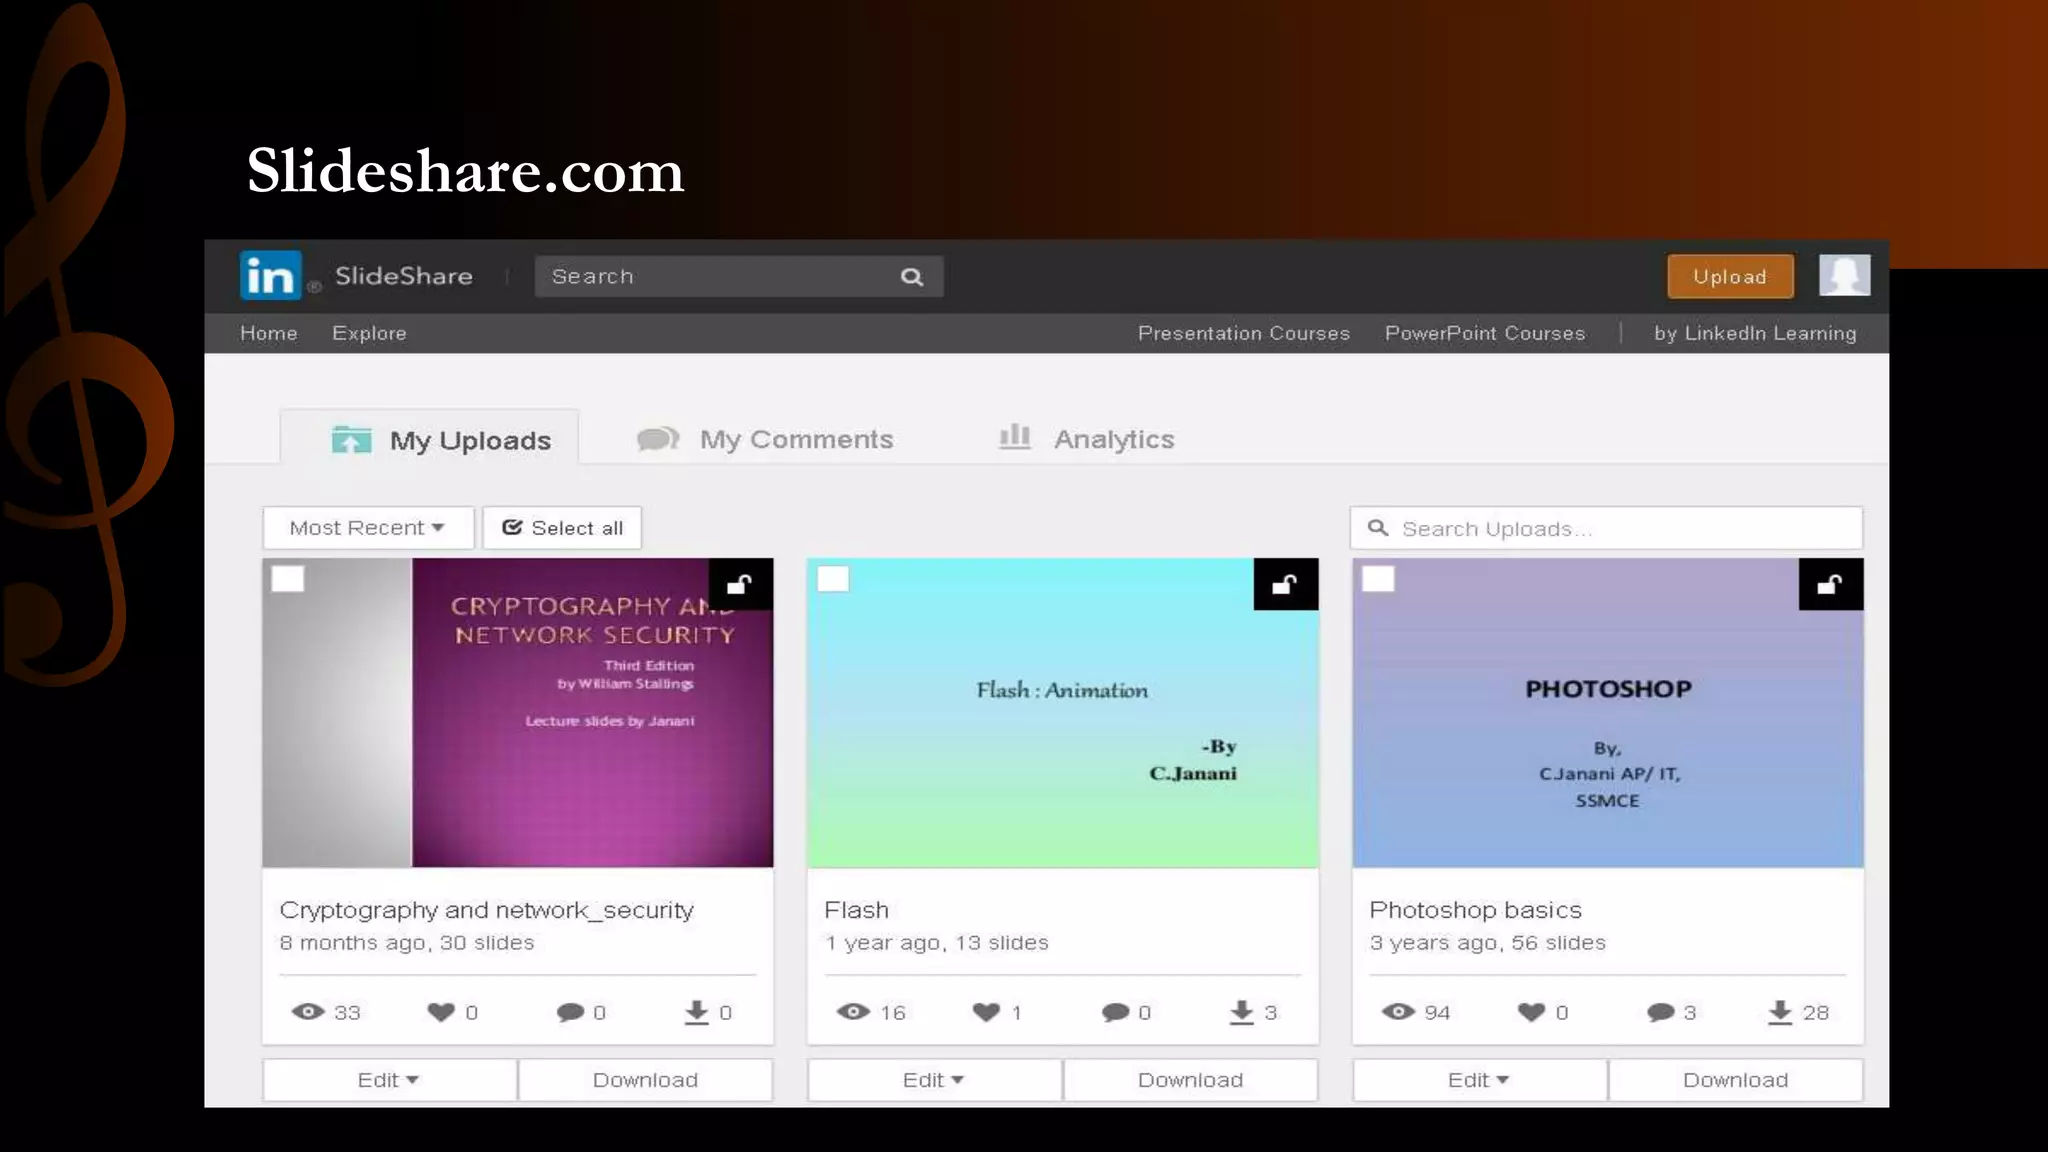
Task: Open PowerPoint Courses link
Action: 1485,333
